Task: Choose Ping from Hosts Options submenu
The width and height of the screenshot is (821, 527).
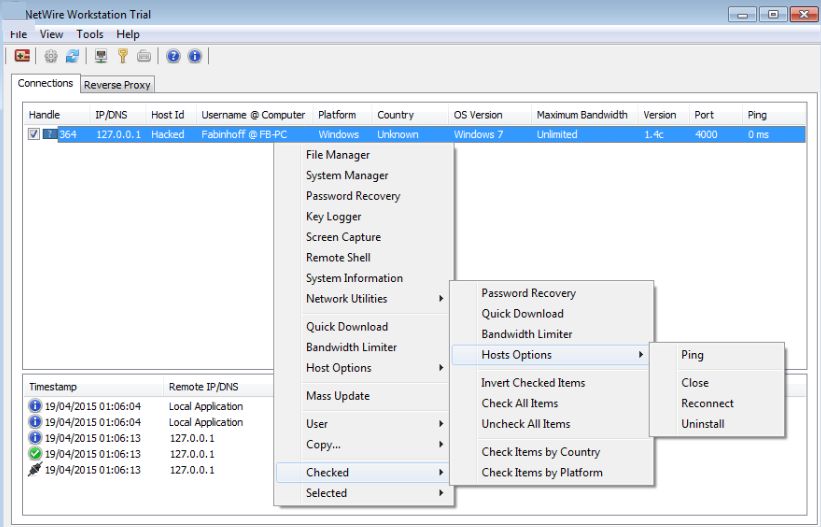Action: [692, 355]
